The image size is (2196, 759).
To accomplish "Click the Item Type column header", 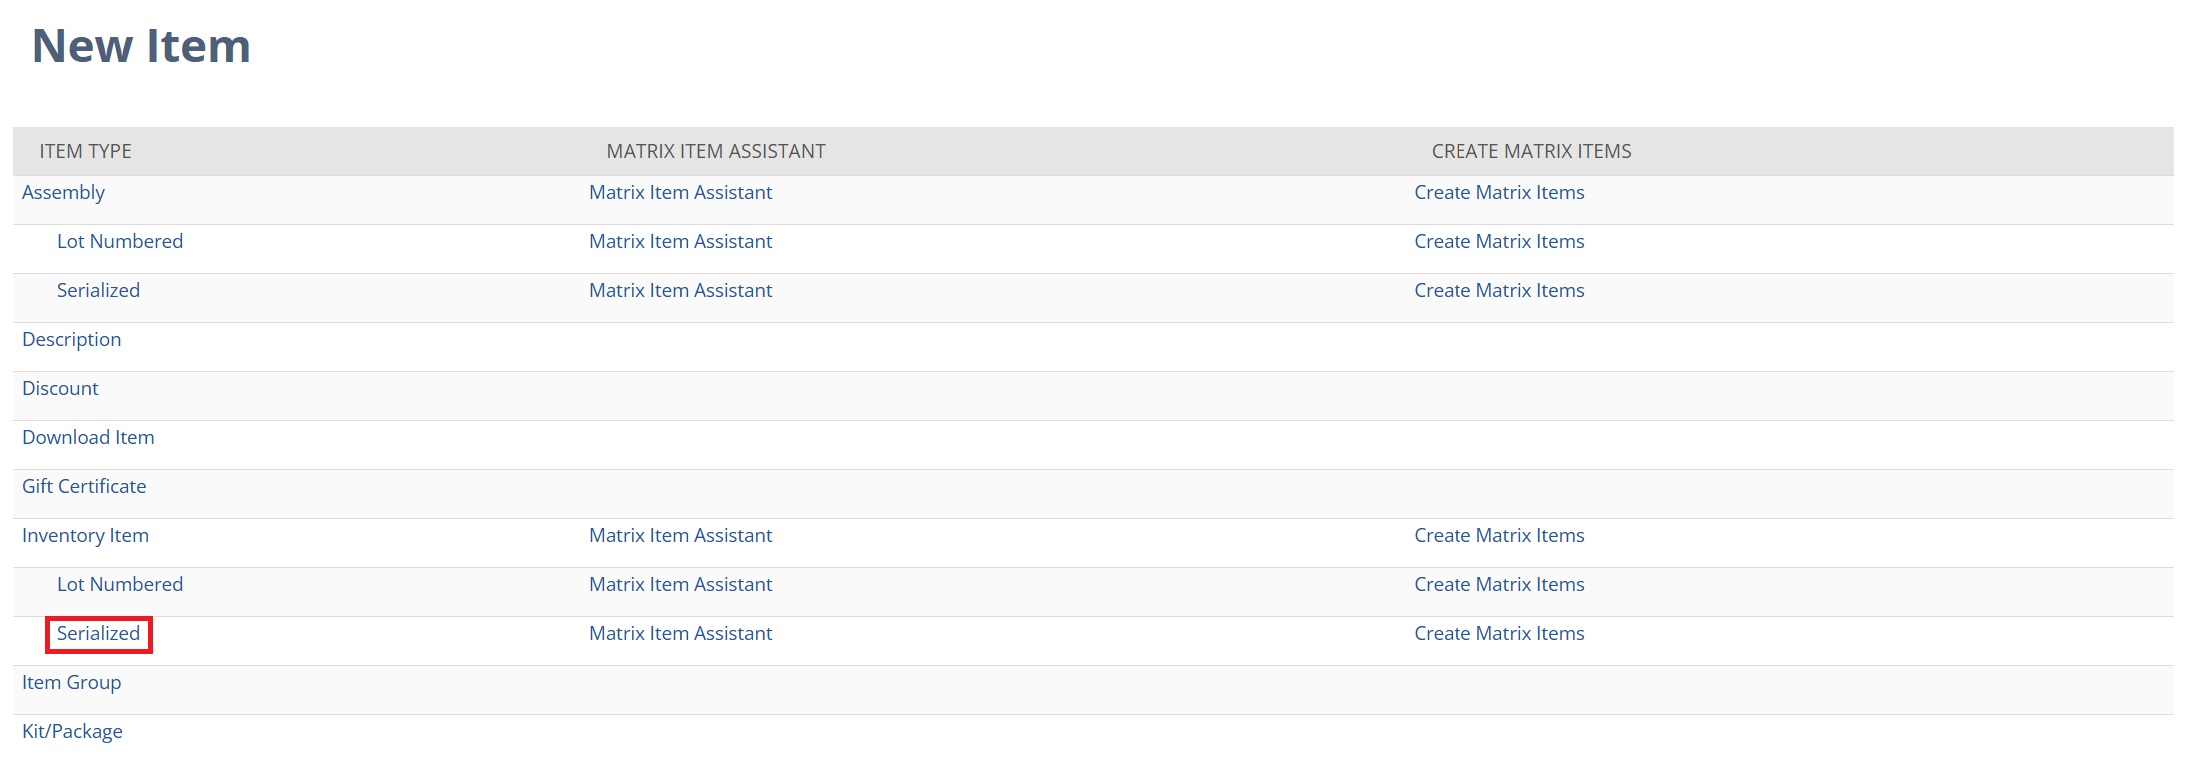I will tap(85, 151).
